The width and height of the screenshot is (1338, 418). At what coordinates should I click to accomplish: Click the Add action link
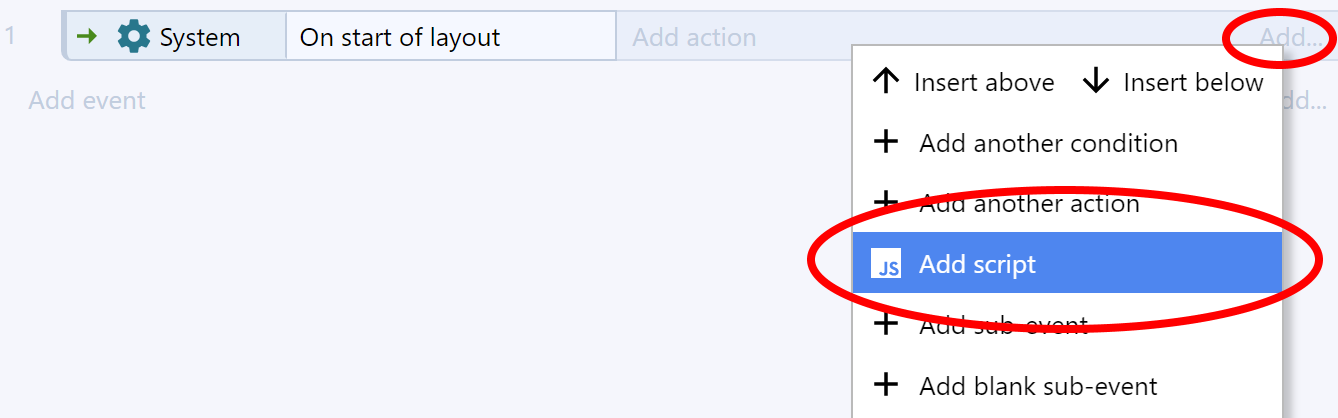coord(694,38)
